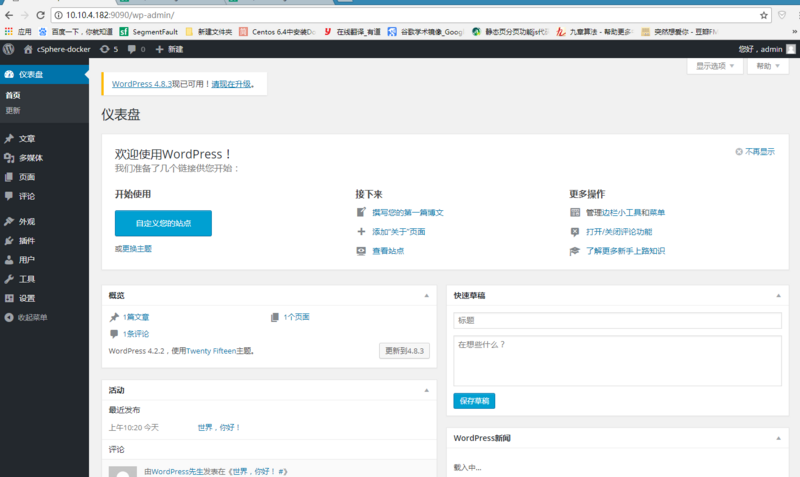This screenshot has width=800, height=477.
Task: Open the 外观 menu in the sidebar
Action: point(27,221)
